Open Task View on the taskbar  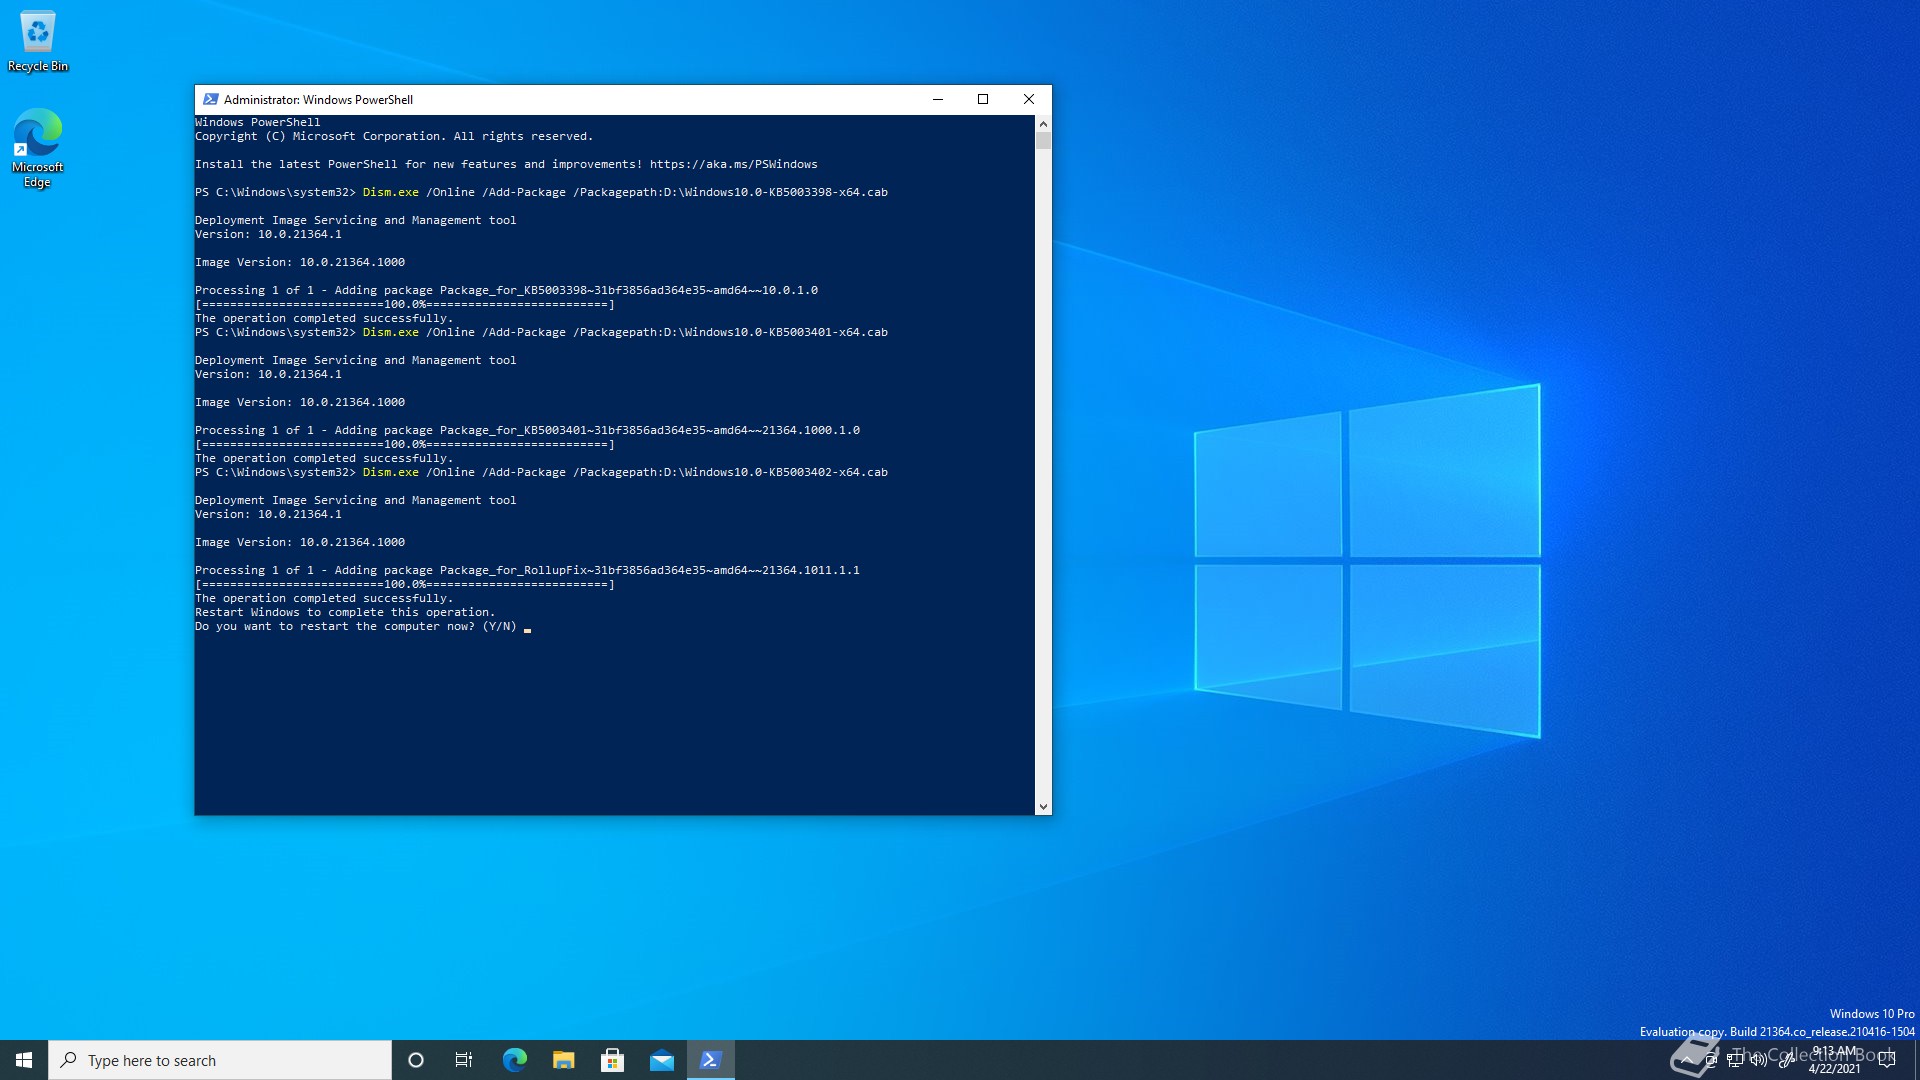tap(464, 1060)
